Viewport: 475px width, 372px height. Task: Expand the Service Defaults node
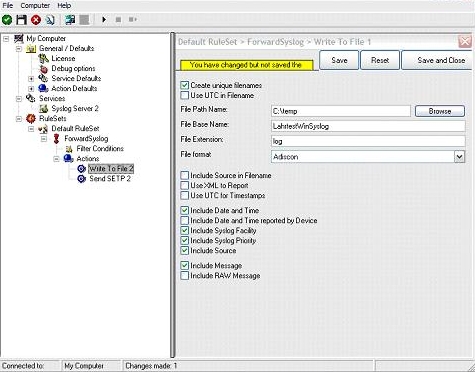(31, 79)
